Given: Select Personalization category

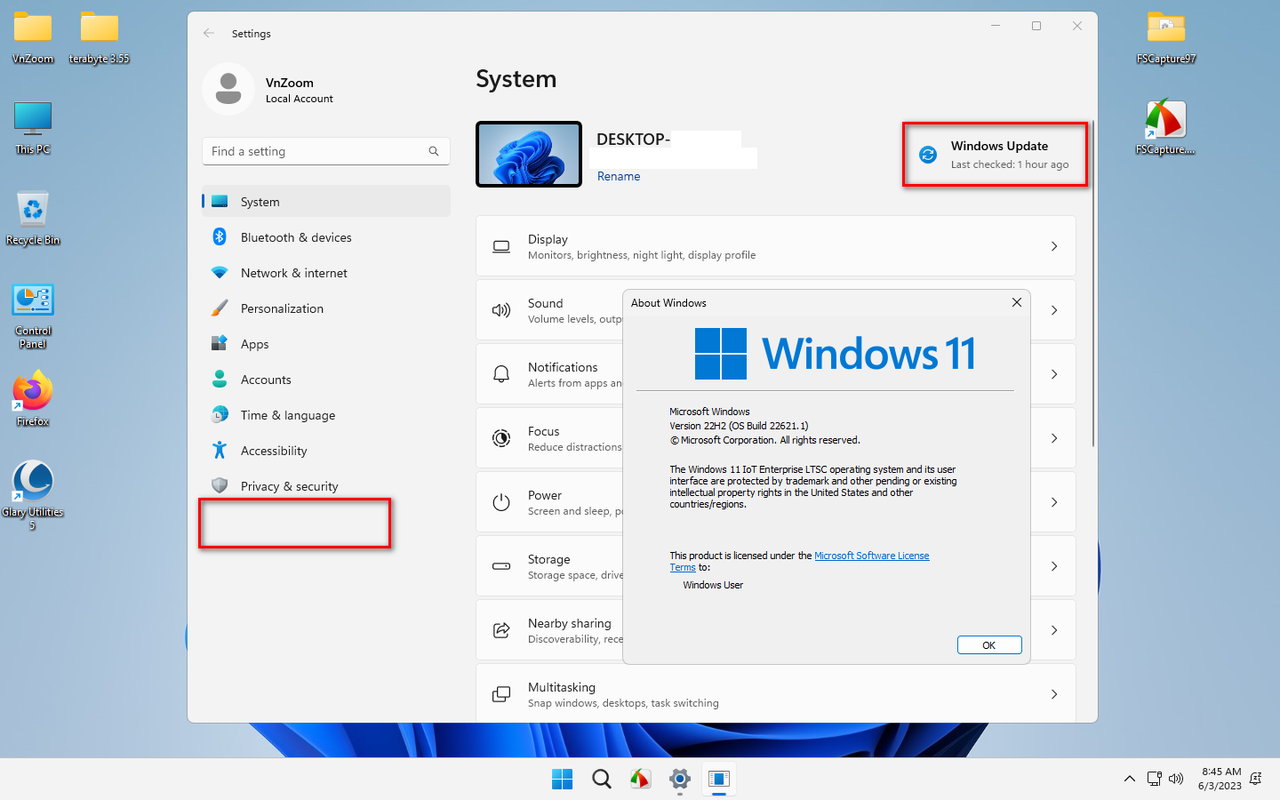Looking at the screenshot, I should pos(326,308).
